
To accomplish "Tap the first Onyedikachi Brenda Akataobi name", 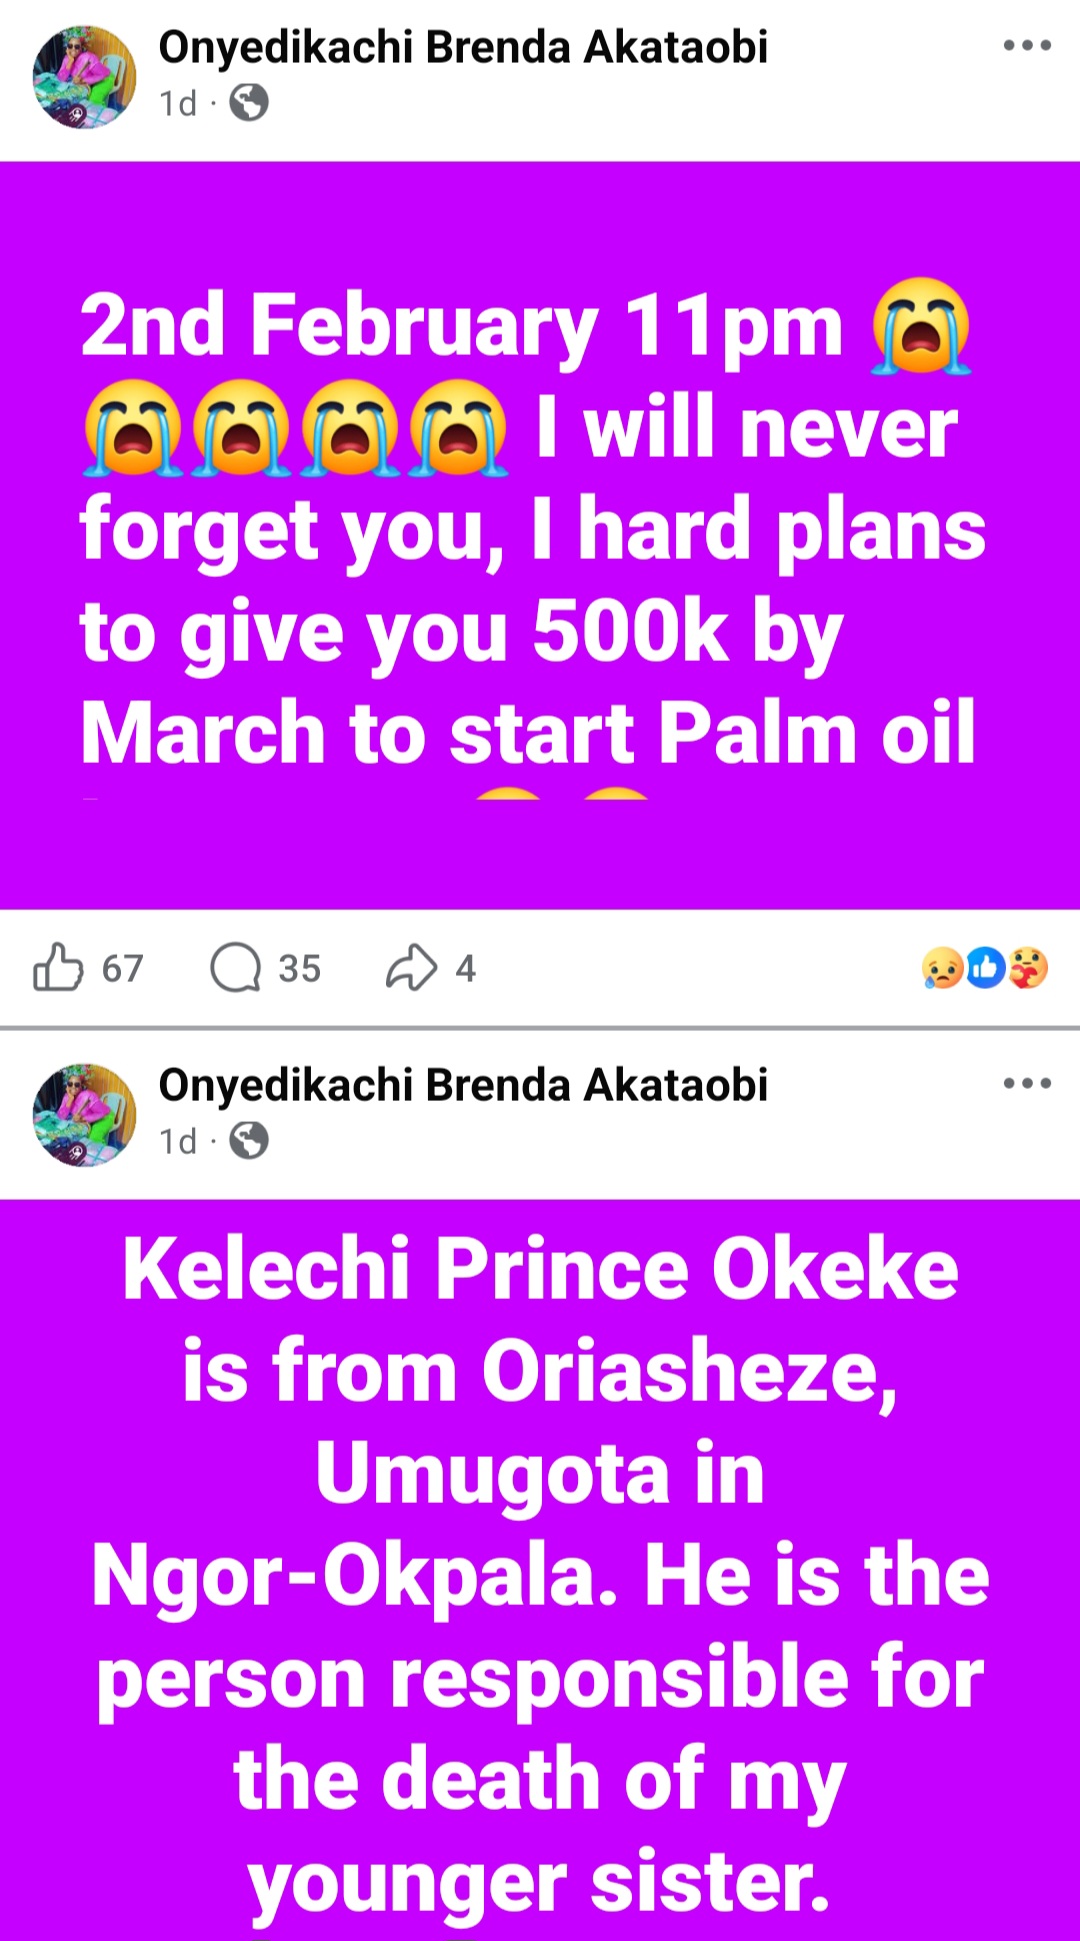I will coord(463,47).
